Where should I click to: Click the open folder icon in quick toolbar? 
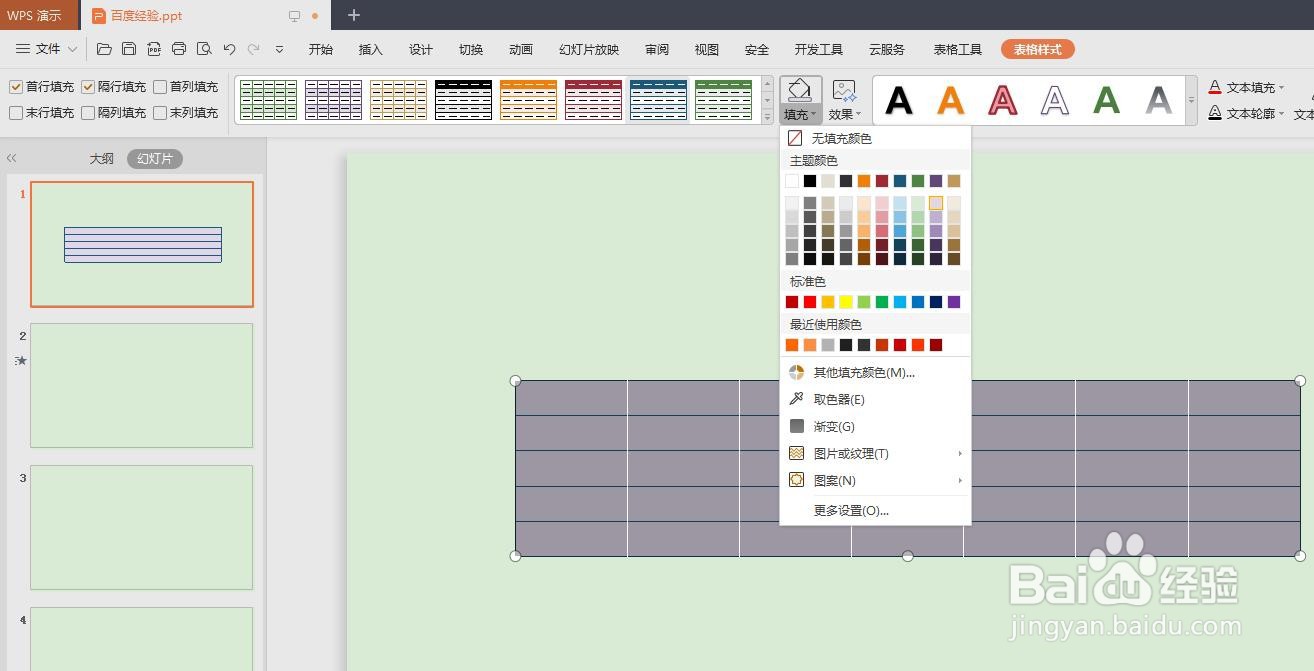click(104, 49)
